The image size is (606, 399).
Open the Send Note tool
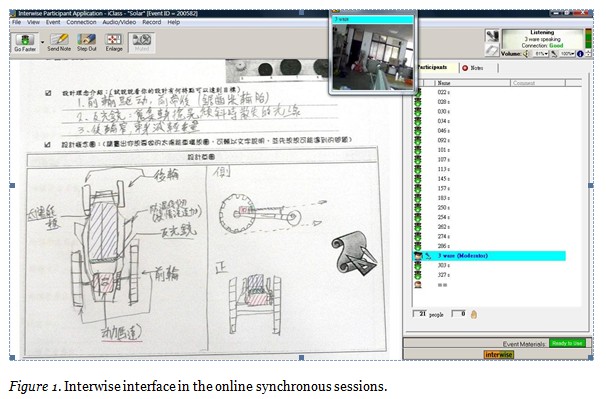[59, 43]
